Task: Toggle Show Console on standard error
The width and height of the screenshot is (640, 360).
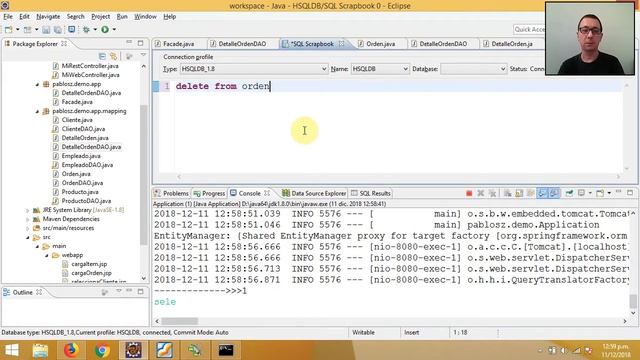Action: point(554,193)
